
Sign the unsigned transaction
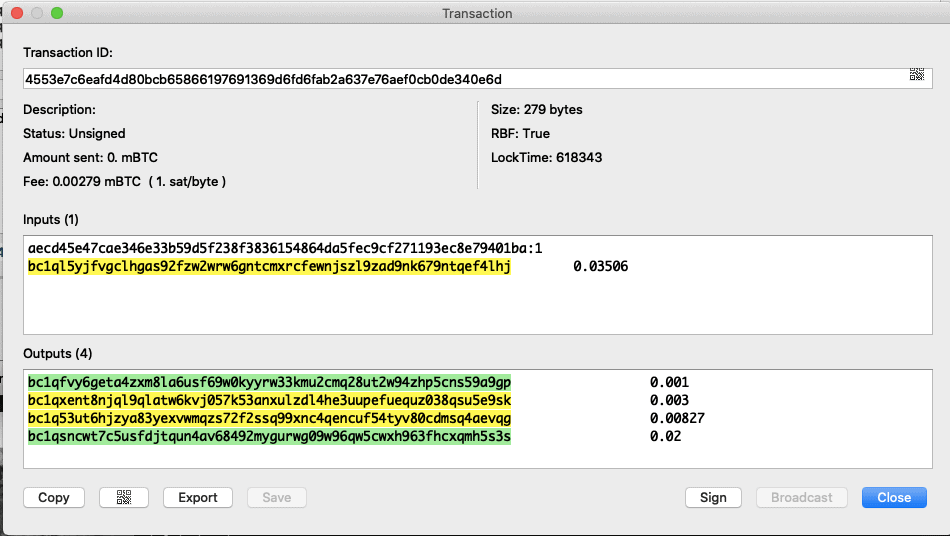tap(713, 497)
